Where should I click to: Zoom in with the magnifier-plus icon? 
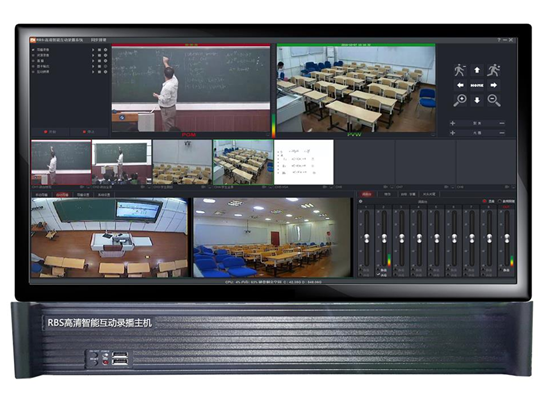(x=460, y=100)
